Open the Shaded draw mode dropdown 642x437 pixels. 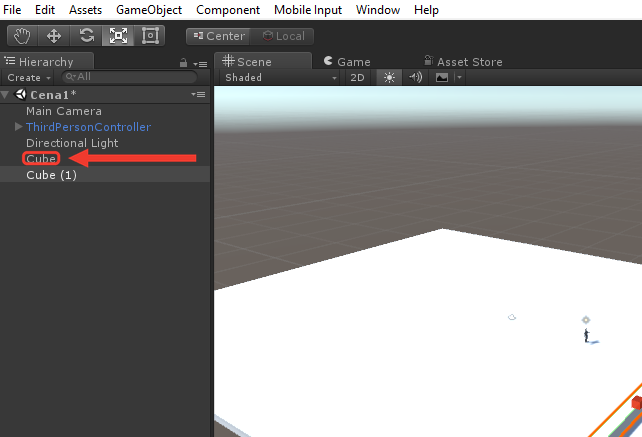click(280, 77)
